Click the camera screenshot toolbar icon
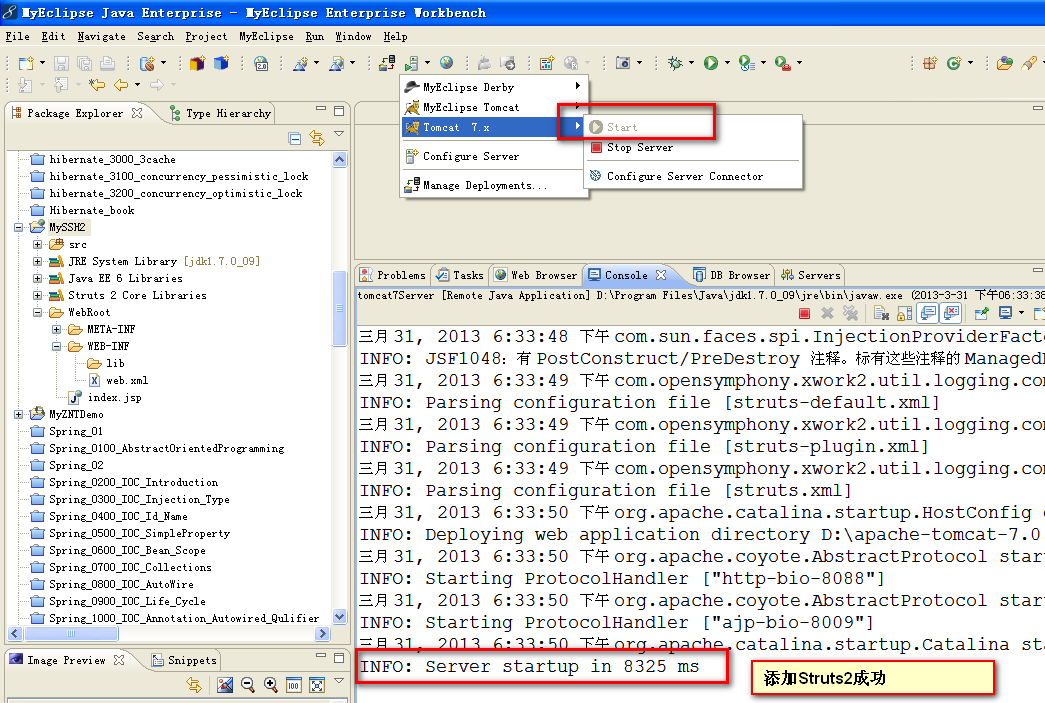 point(623,63)
